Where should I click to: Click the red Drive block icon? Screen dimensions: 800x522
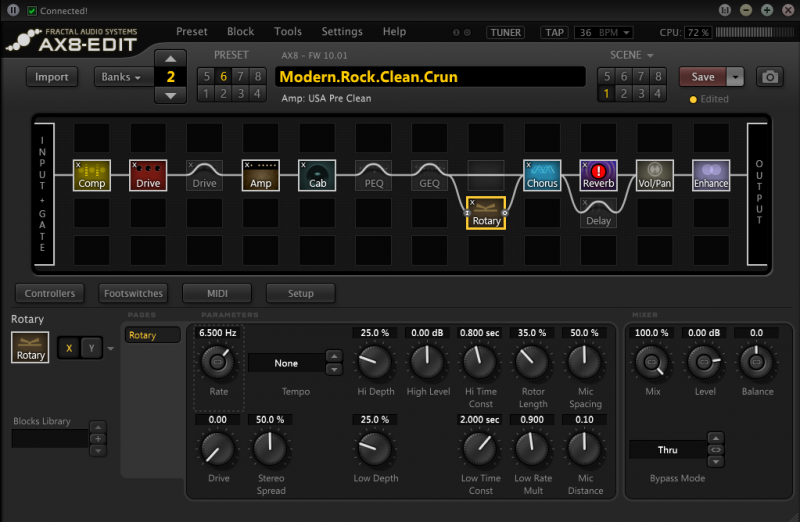tap(148, 174)
